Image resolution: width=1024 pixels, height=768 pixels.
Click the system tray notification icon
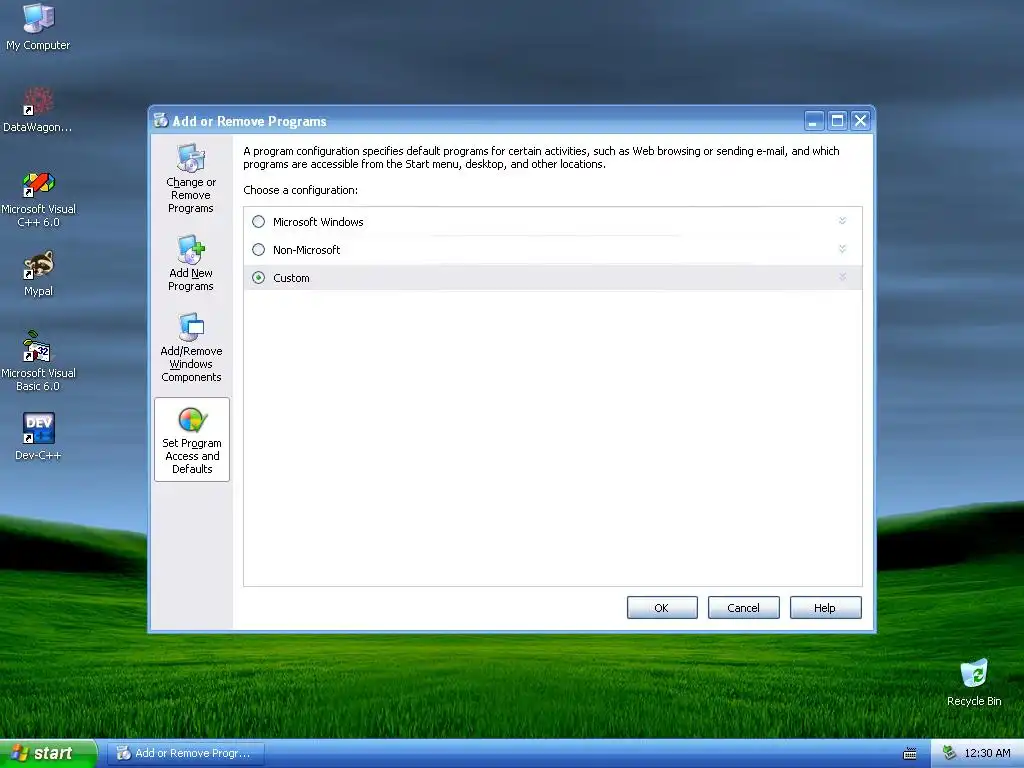pyautogui.click(x=949, y=753)
